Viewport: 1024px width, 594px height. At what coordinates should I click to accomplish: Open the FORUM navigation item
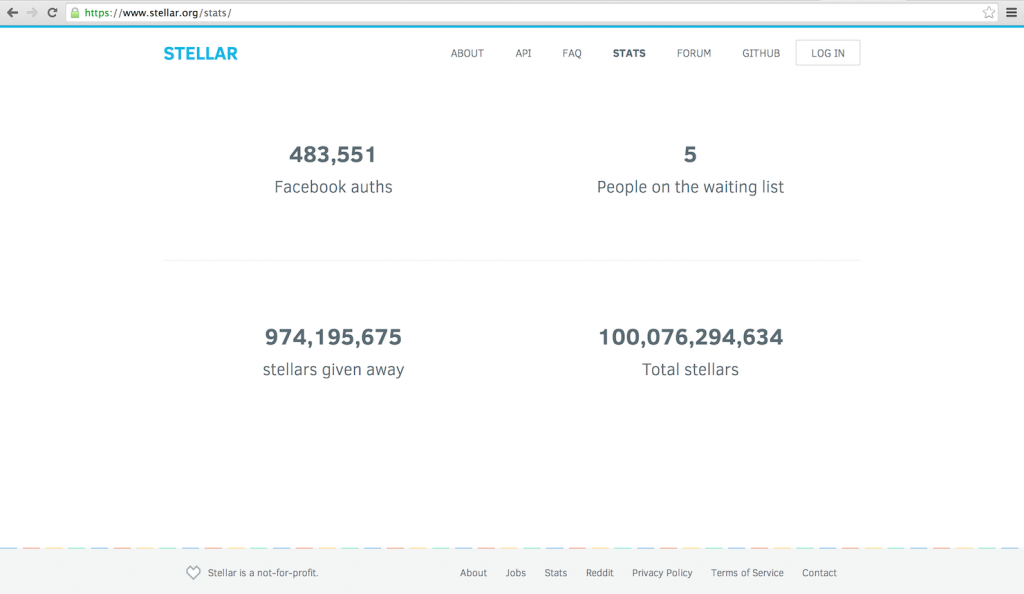pyautogui.click(x=693, y=53)
